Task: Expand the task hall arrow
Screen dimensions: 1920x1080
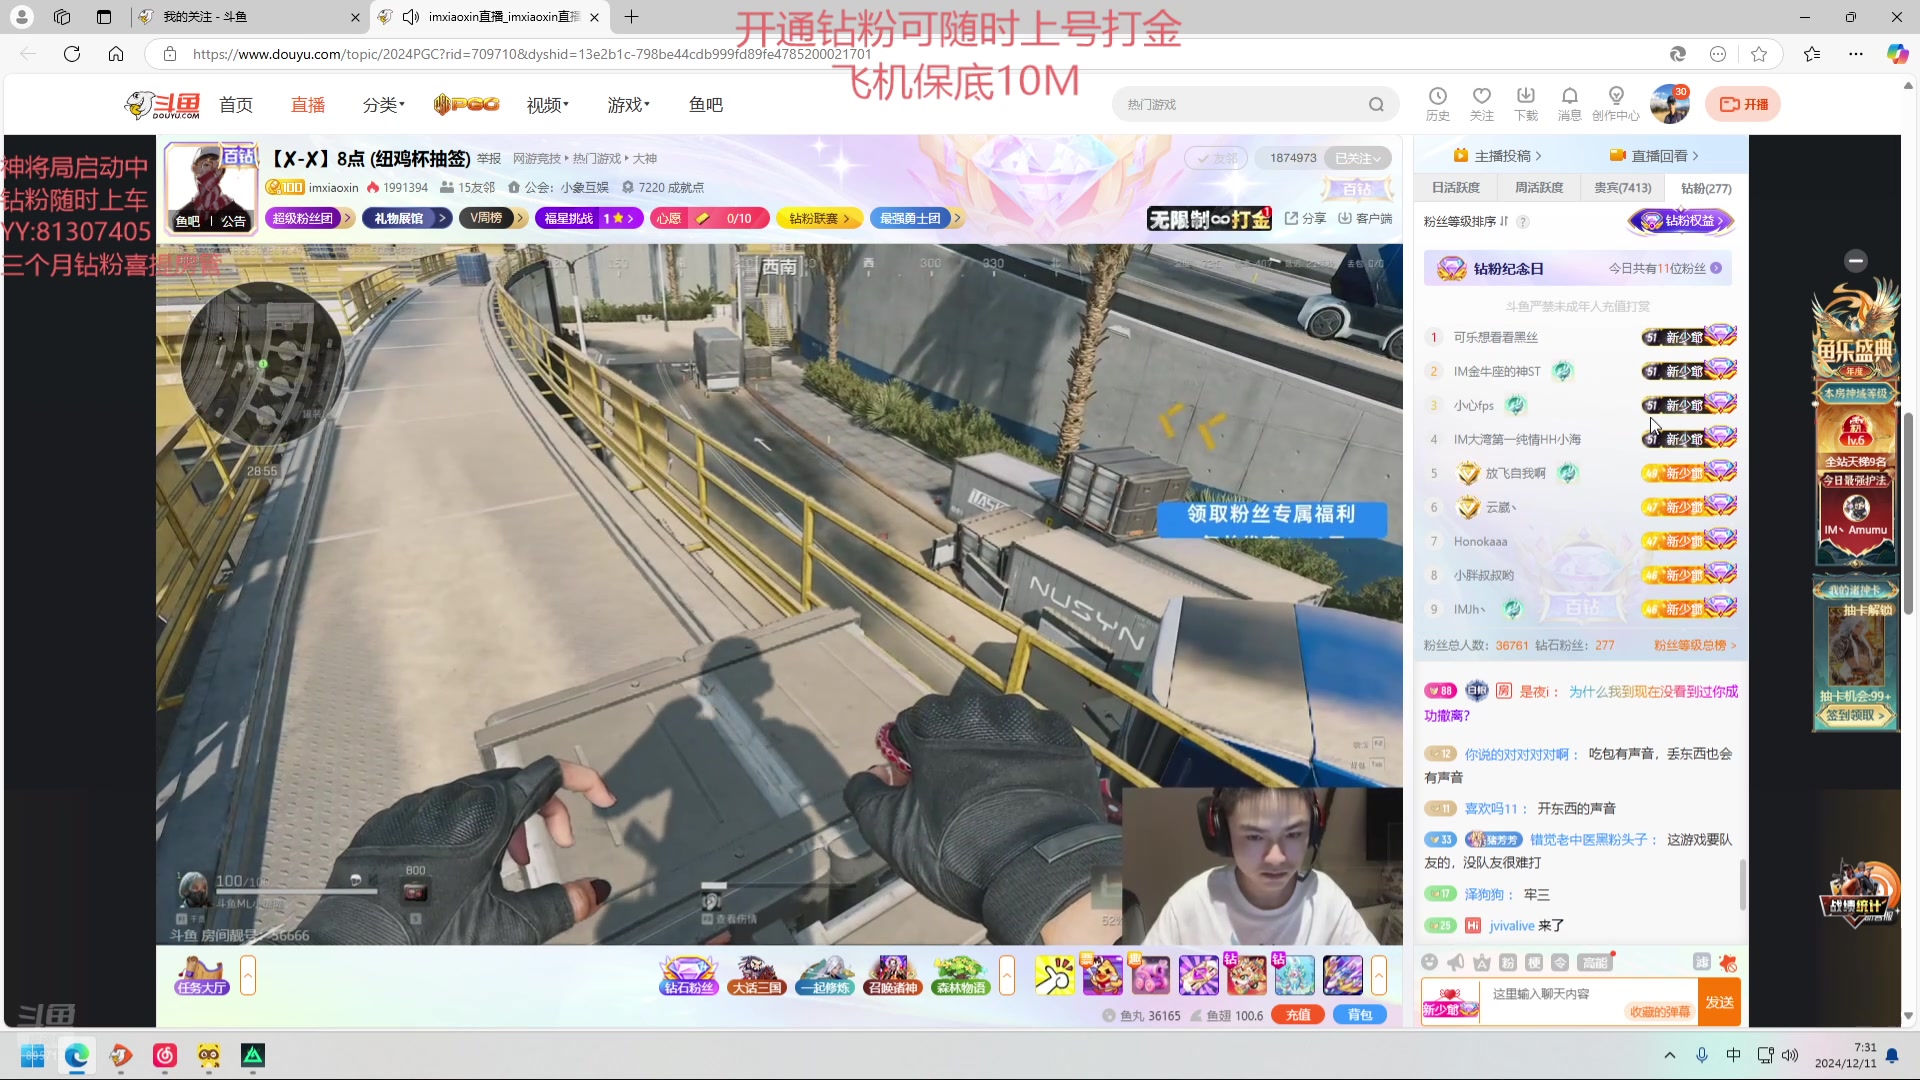Action: tap(248, 976)
